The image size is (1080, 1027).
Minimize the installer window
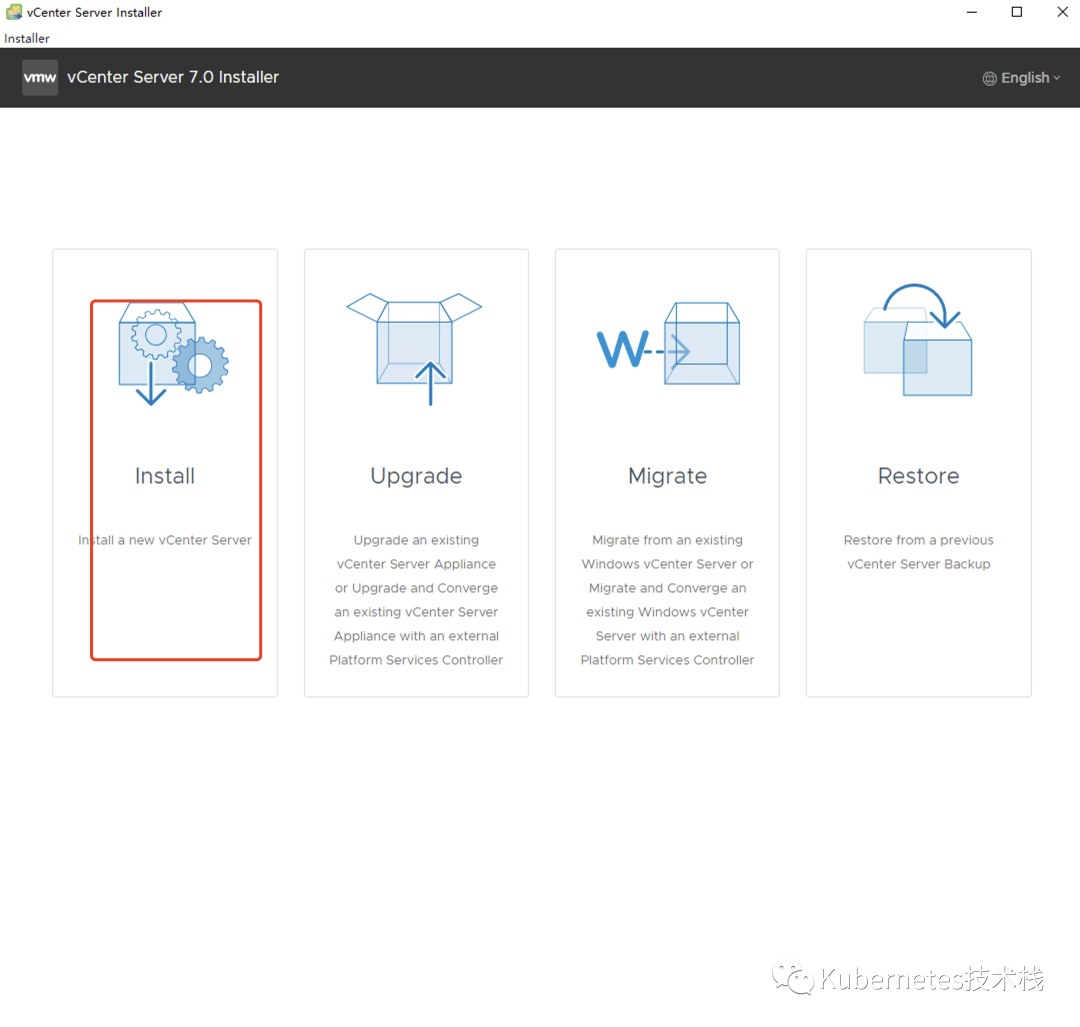971,12
